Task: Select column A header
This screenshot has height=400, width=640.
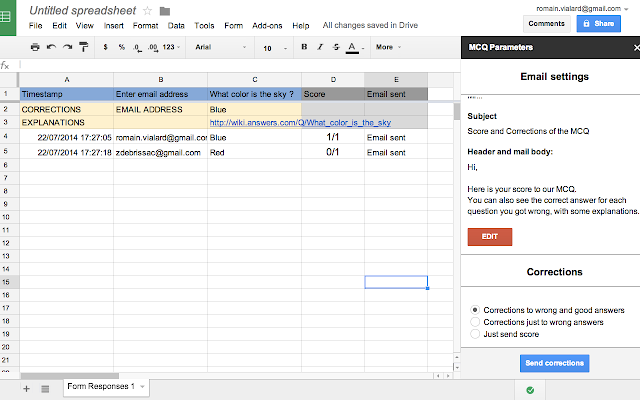Action: [x=67, y=80]
